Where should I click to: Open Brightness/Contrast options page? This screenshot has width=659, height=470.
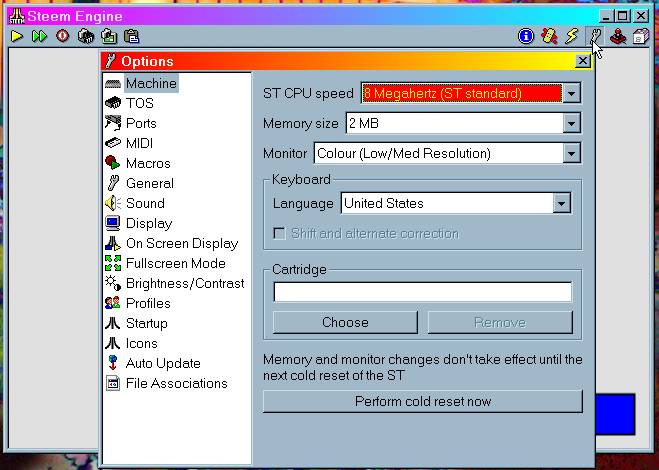(185, 283)
